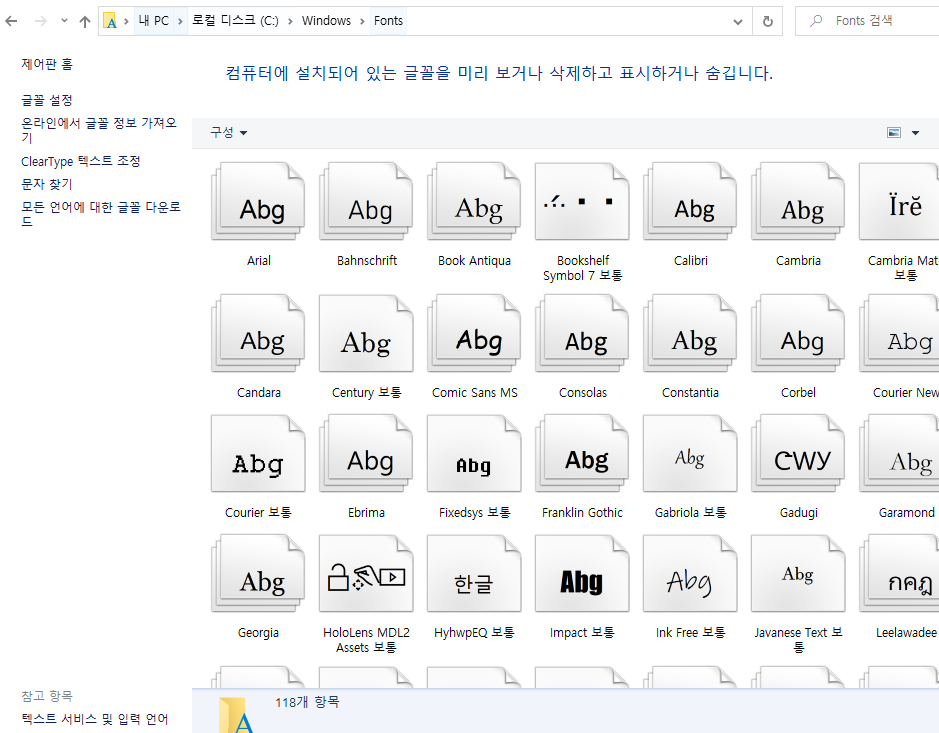The image size is (939, 733).
Task: Select the Calibri font icon
Action: (690, 202)
